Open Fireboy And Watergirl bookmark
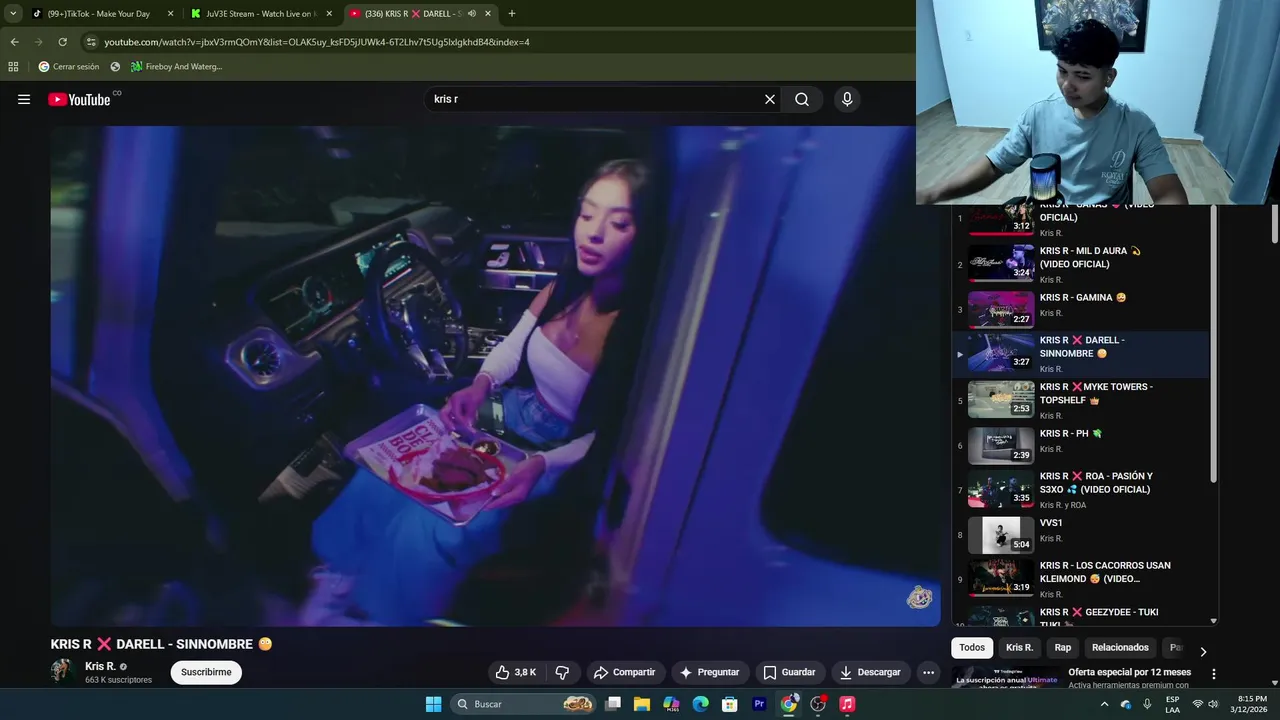This screenshot has width=1280, height=720. [x=176, y=67]
